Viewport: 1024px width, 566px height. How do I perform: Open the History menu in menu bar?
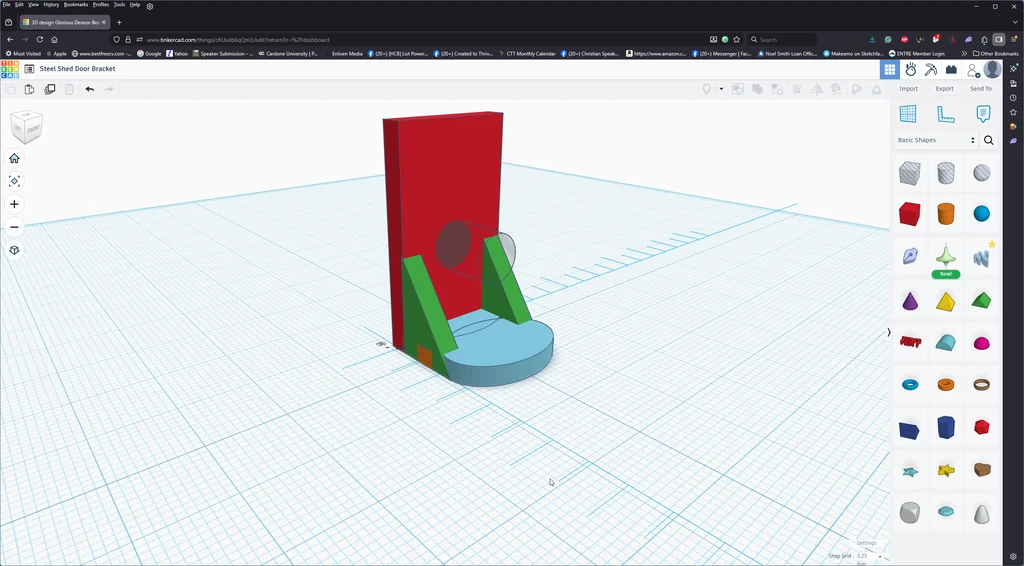51,5
